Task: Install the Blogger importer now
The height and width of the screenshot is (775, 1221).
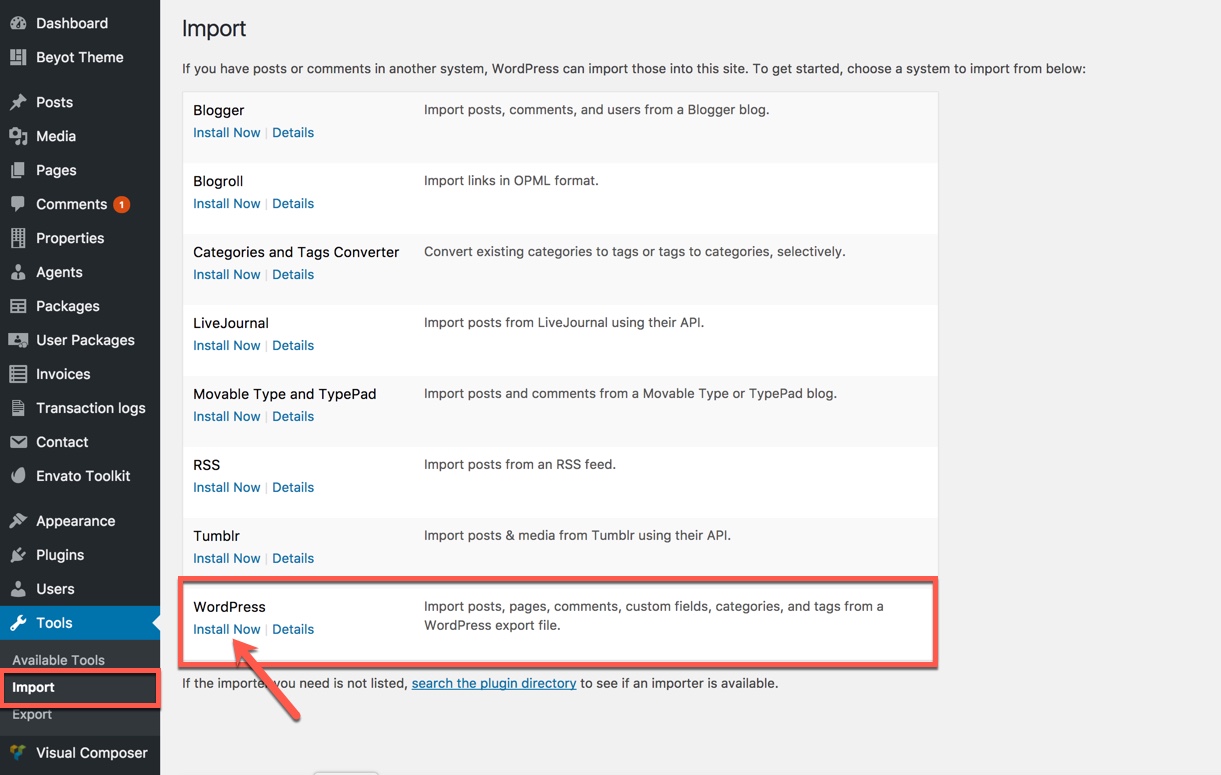Action: coord(227,132)
